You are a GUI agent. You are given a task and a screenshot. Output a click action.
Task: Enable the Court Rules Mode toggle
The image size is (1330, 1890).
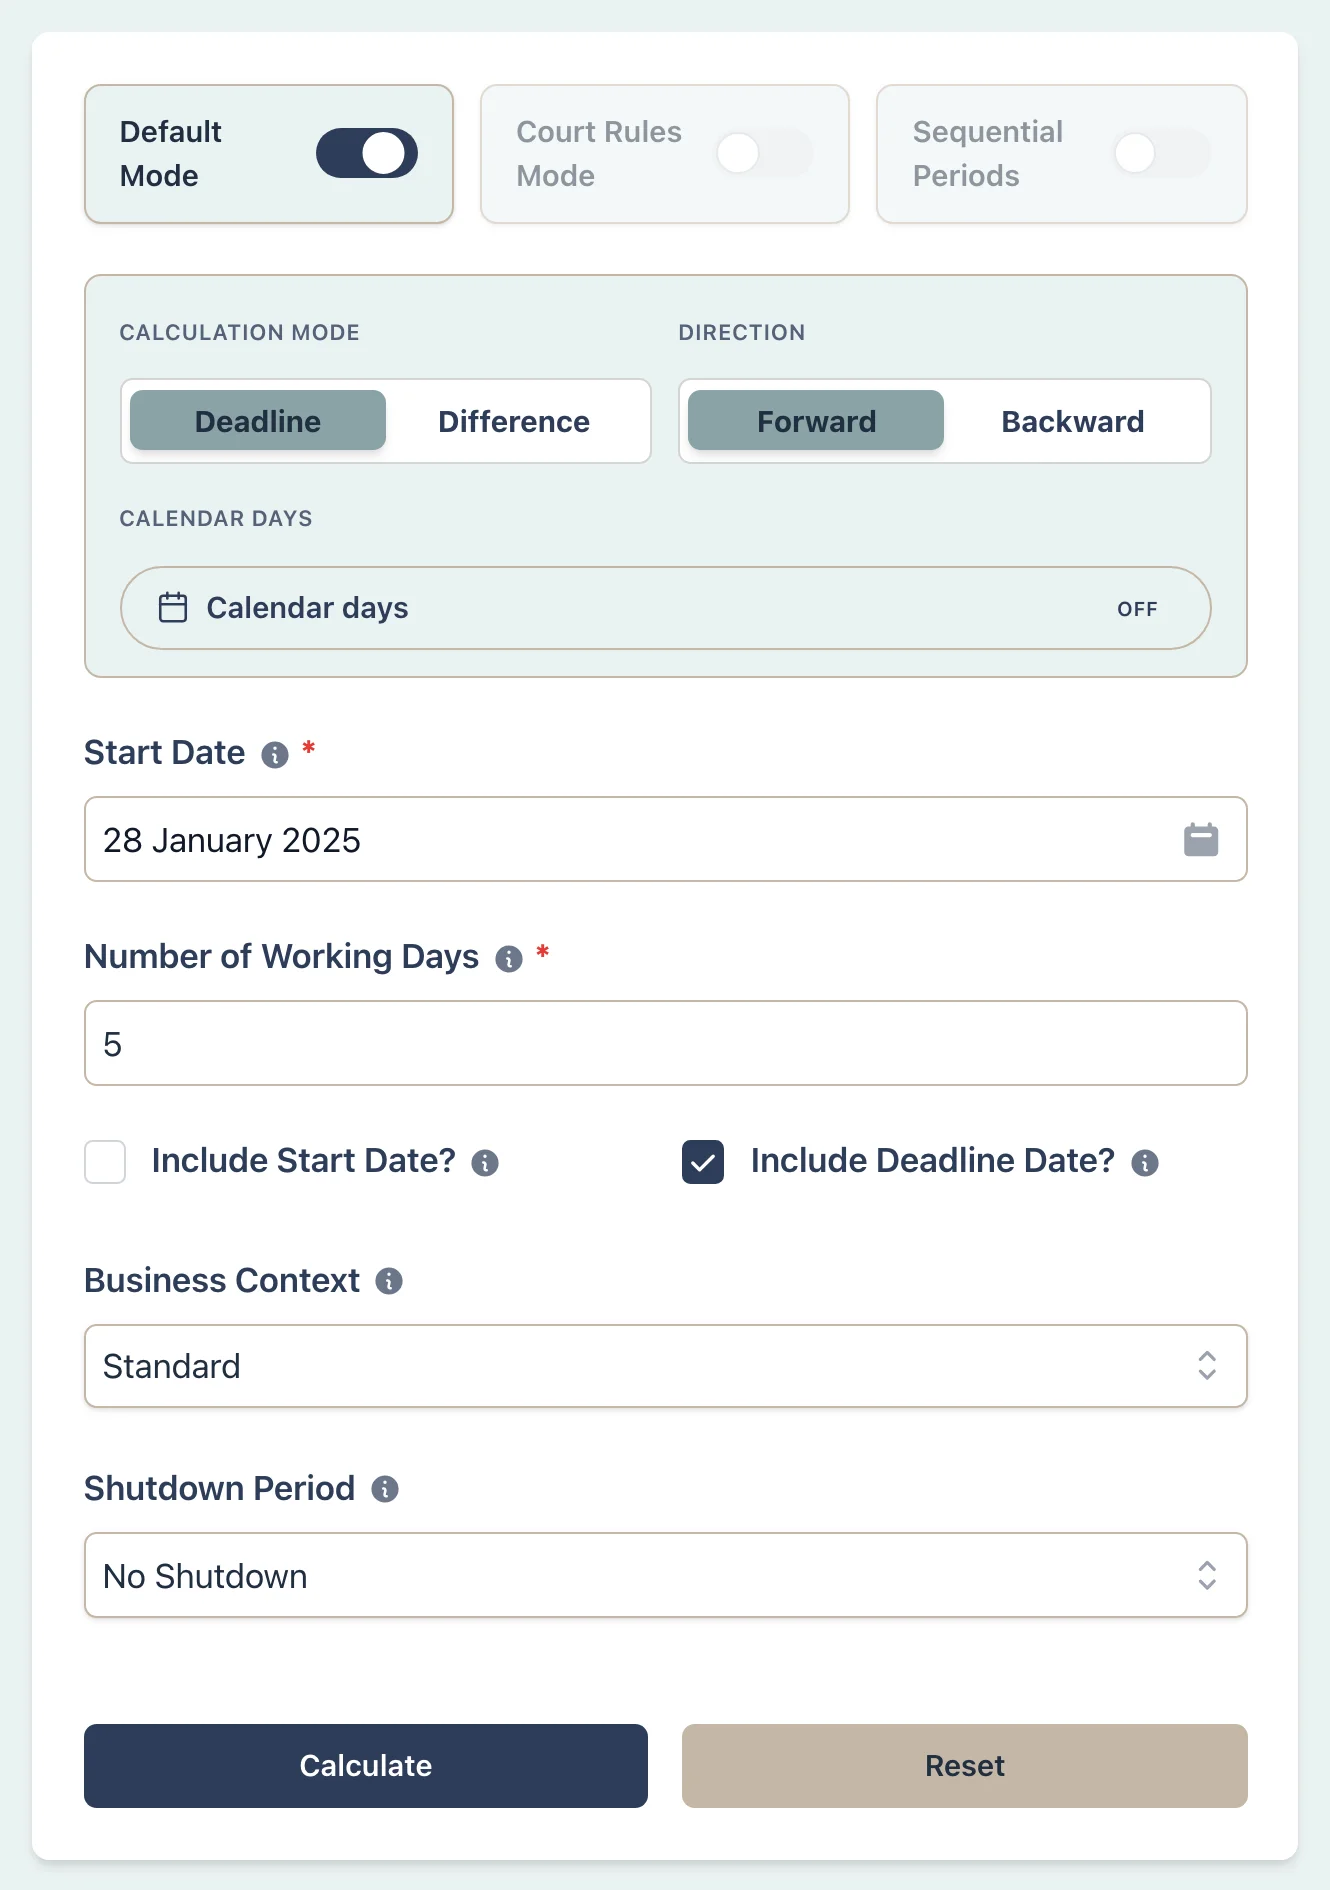762,152
